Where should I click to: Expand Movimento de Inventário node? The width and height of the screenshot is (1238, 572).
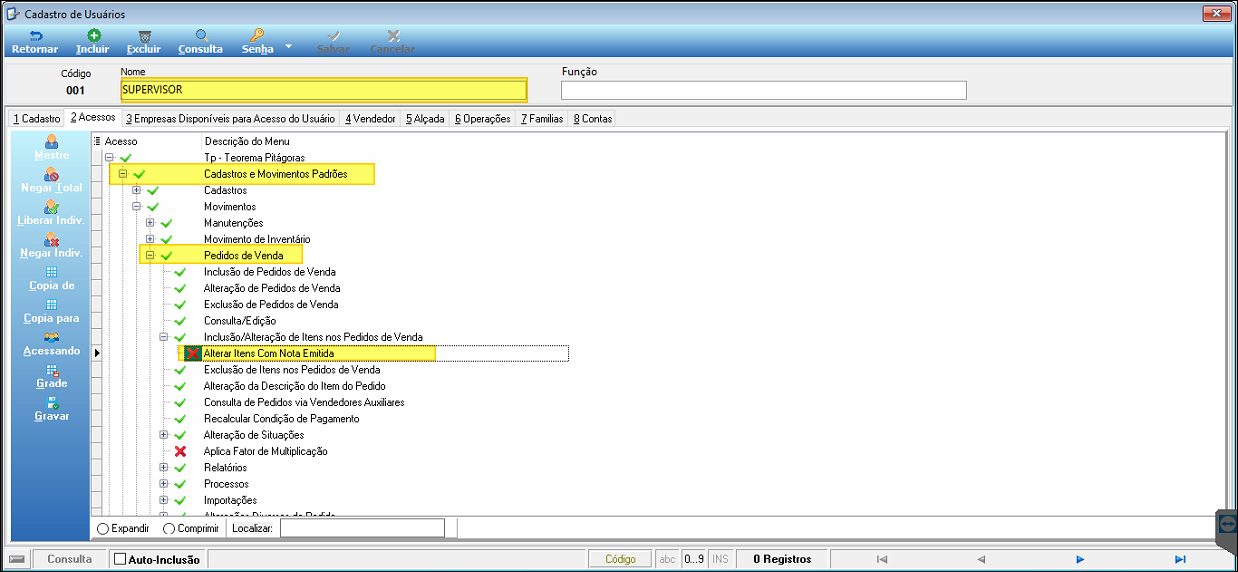point(150,239)
